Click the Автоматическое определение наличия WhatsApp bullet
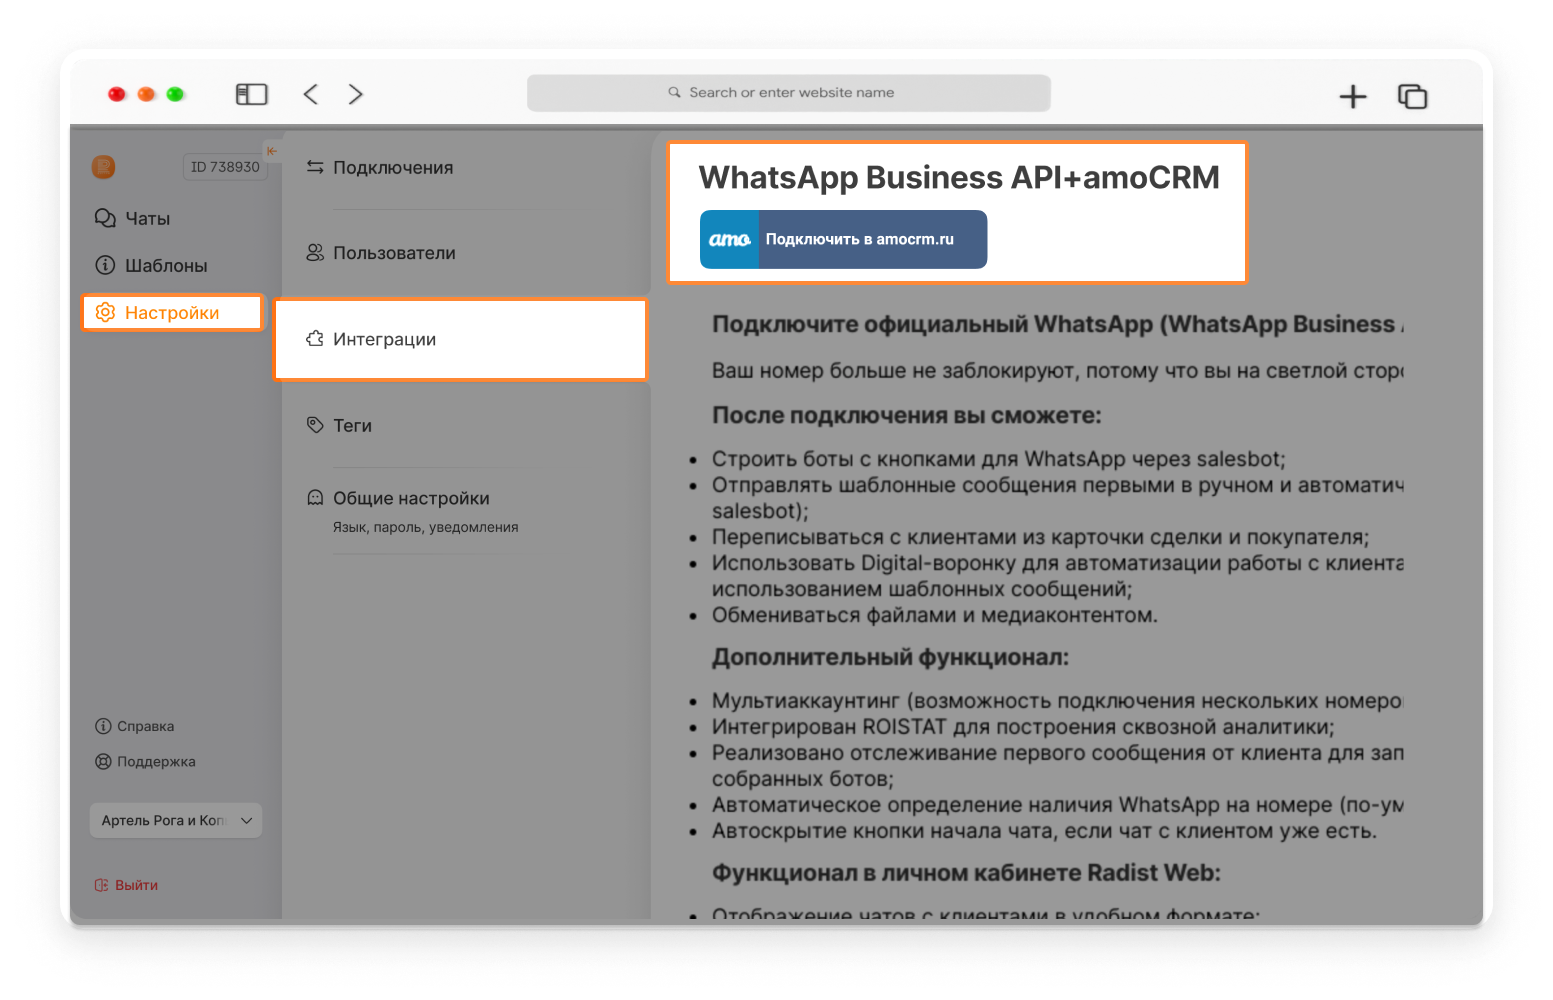 [1058, 805]
